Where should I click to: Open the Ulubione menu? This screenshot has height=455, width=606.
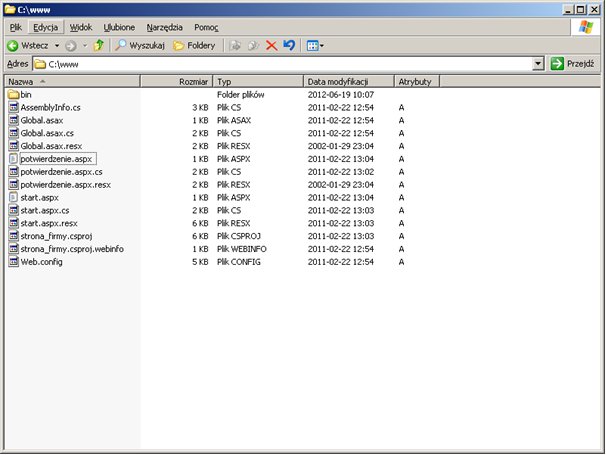click(x=119, y=27)
